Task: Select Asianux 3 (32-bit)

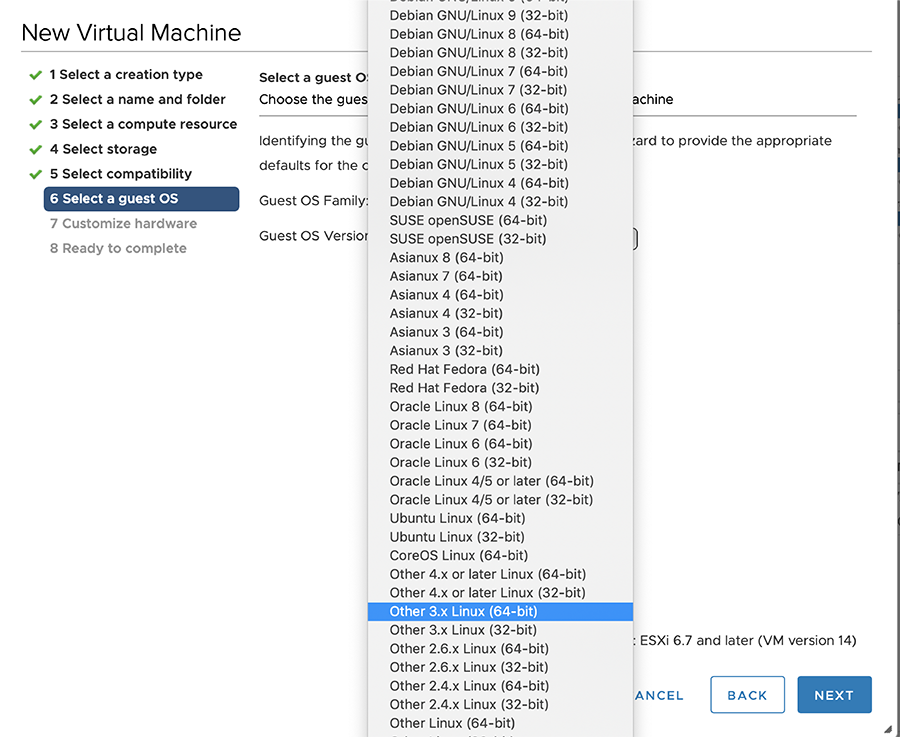Action: pos(500,351)
